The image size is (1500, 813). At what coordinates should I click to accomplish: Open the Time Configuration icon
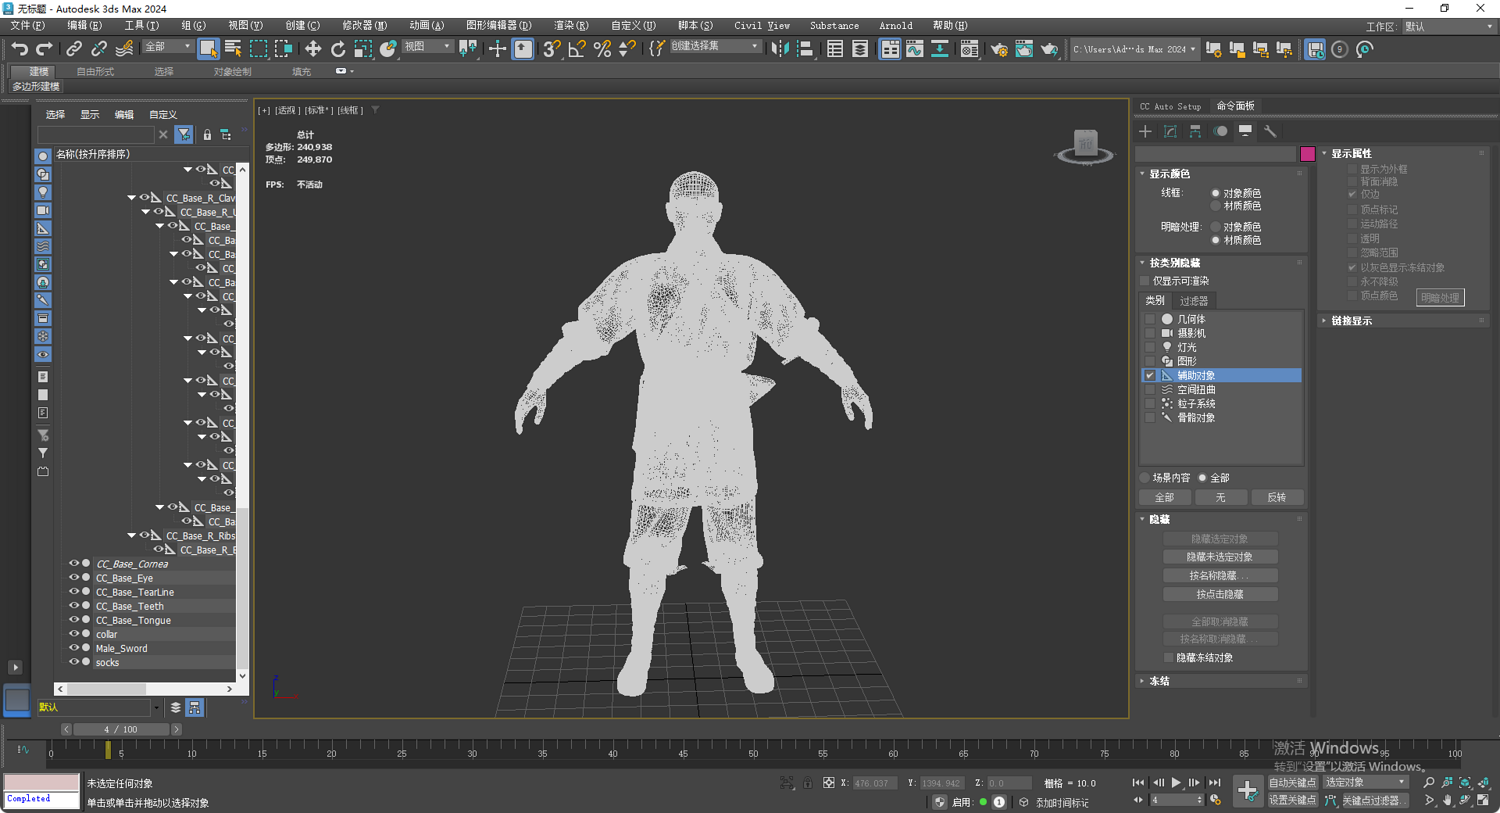coord(1216,800)
